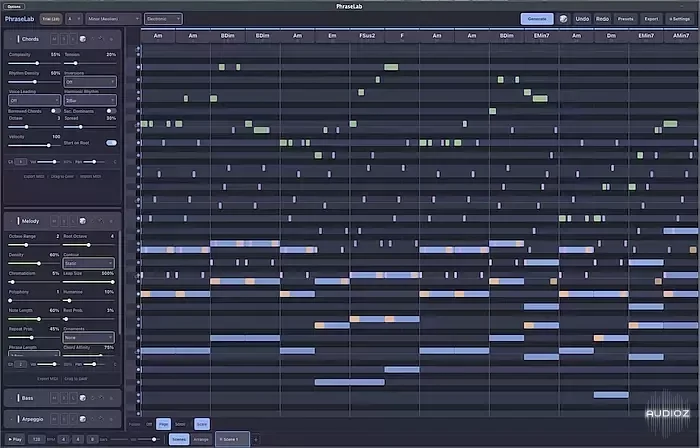Open the Presets menu

[x=625, y=19]
